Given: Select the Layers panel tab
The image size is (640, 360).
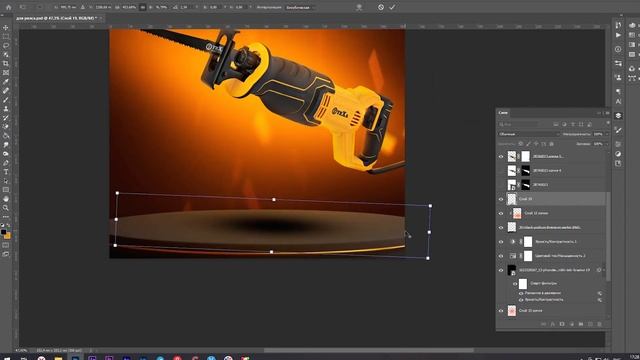Looking at the screenshot, I should coord(503,113).
